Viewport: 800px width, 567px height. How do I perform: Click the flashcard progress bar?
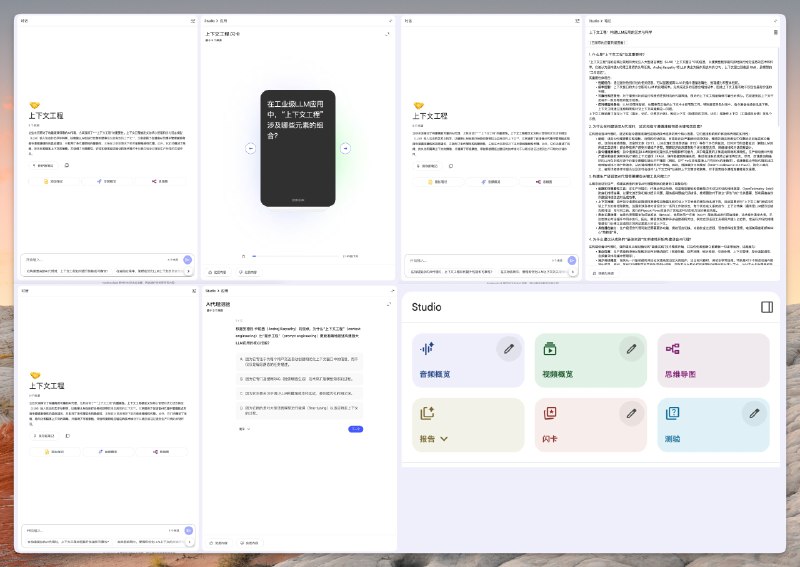[295, 256]
